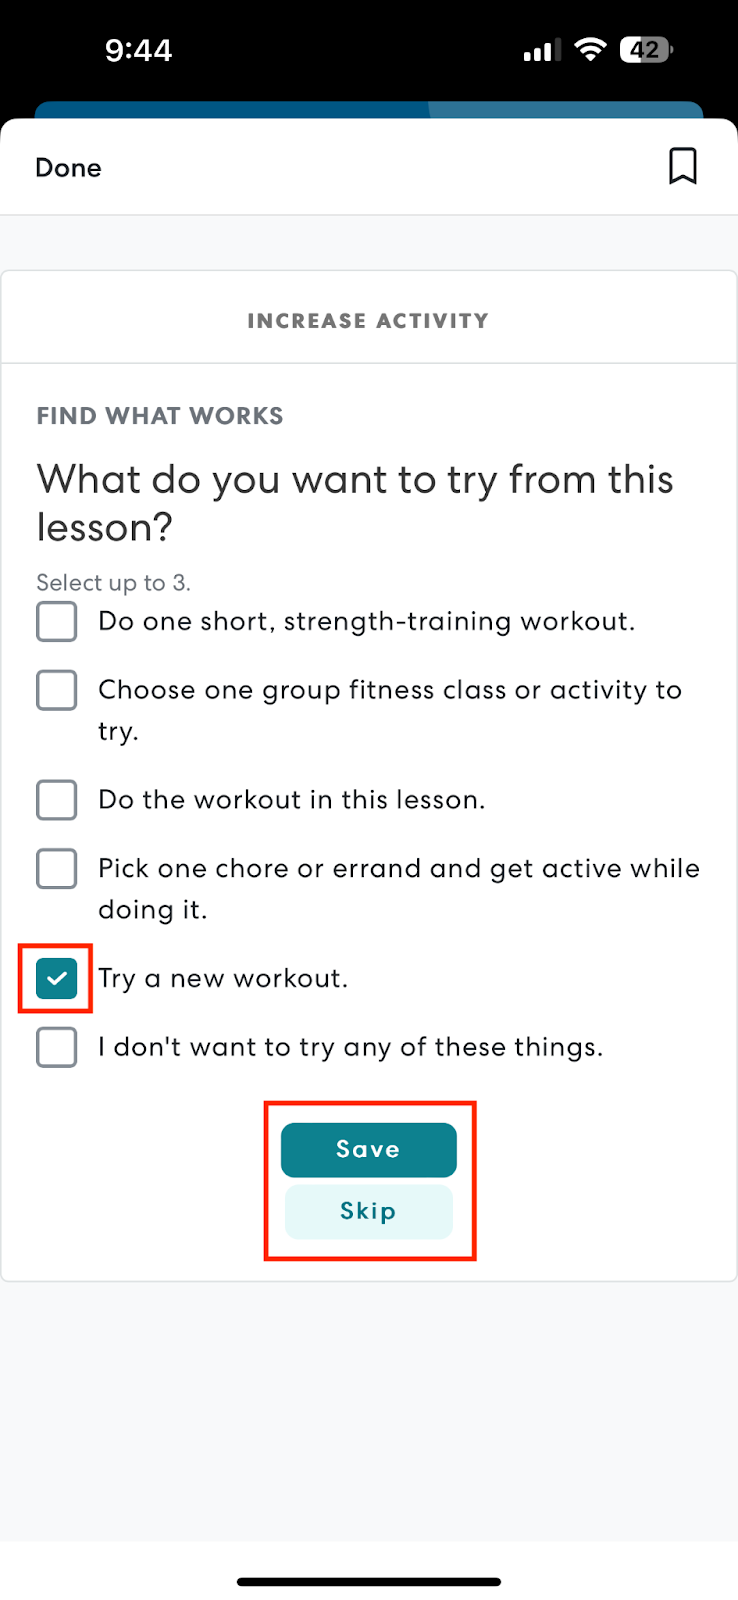Tap the Save button

pyautogui.click(x=369, y=1150)
